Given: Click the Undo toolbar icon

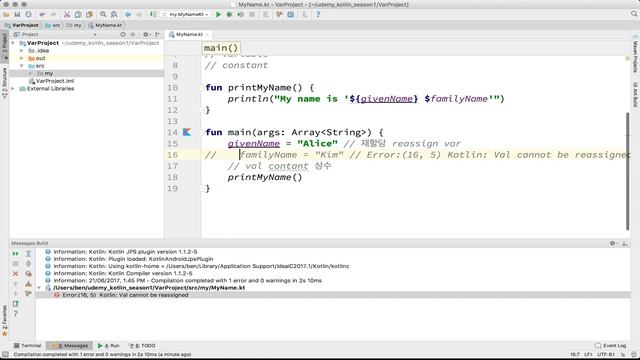Looking at the screenshot, I should 42,14.
